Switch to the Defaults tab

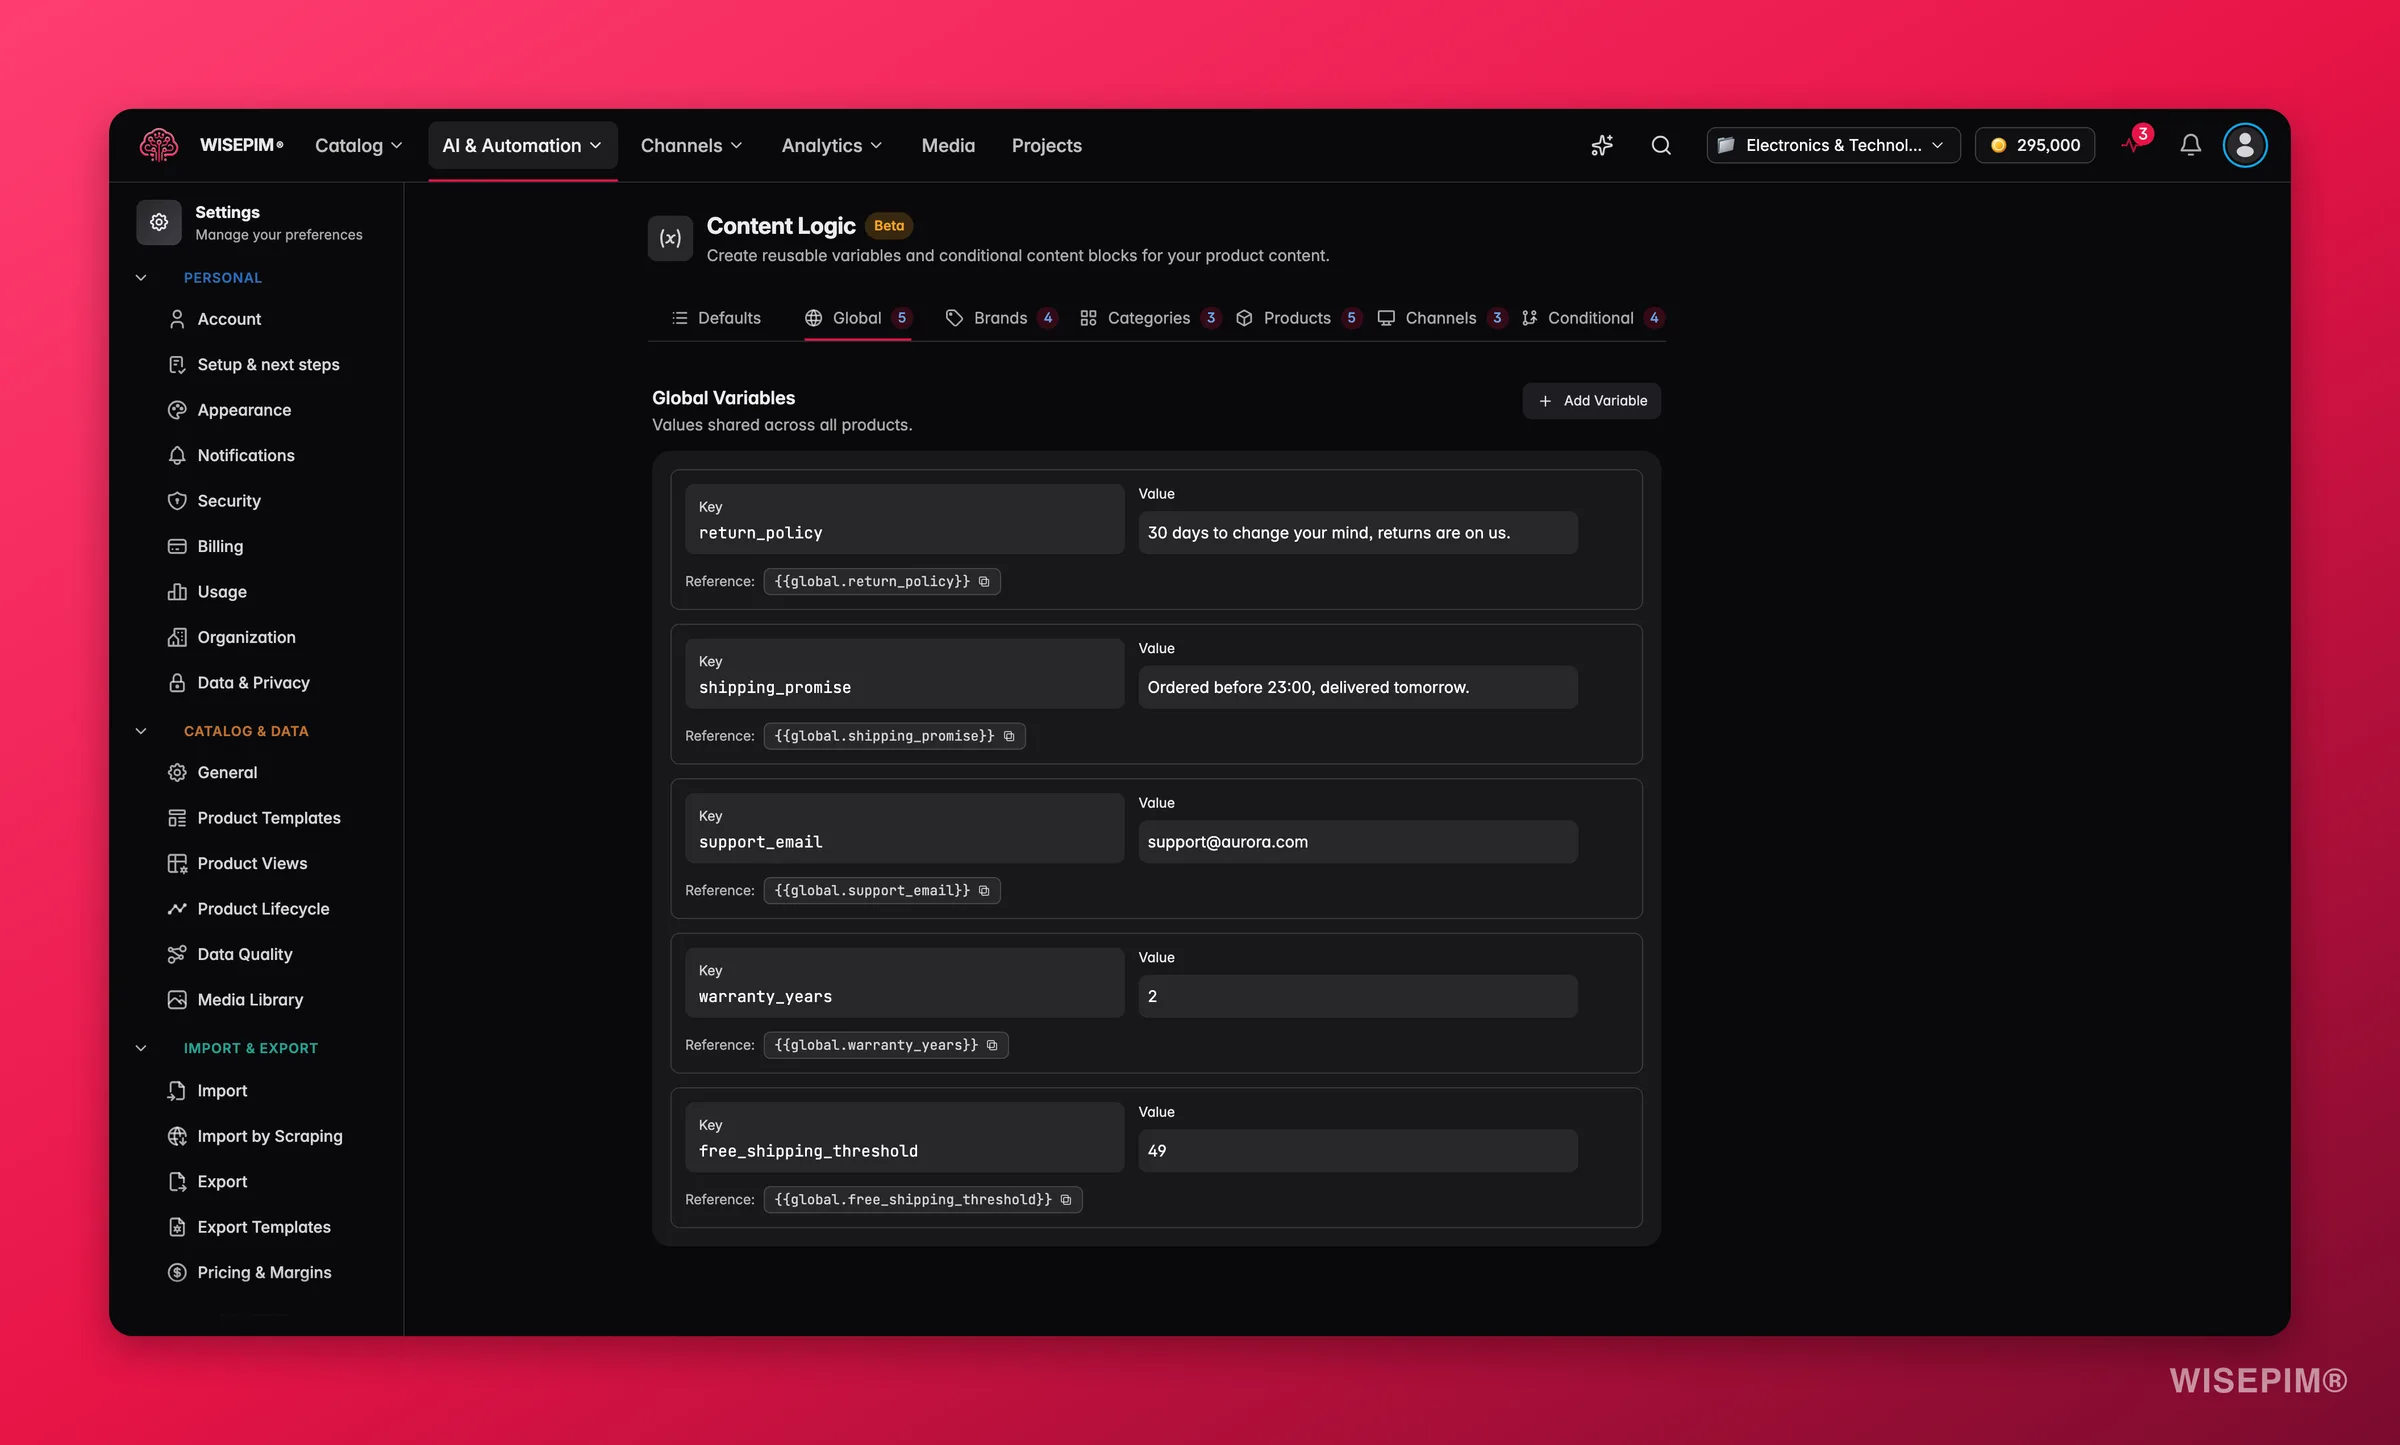tap(716, 318)
